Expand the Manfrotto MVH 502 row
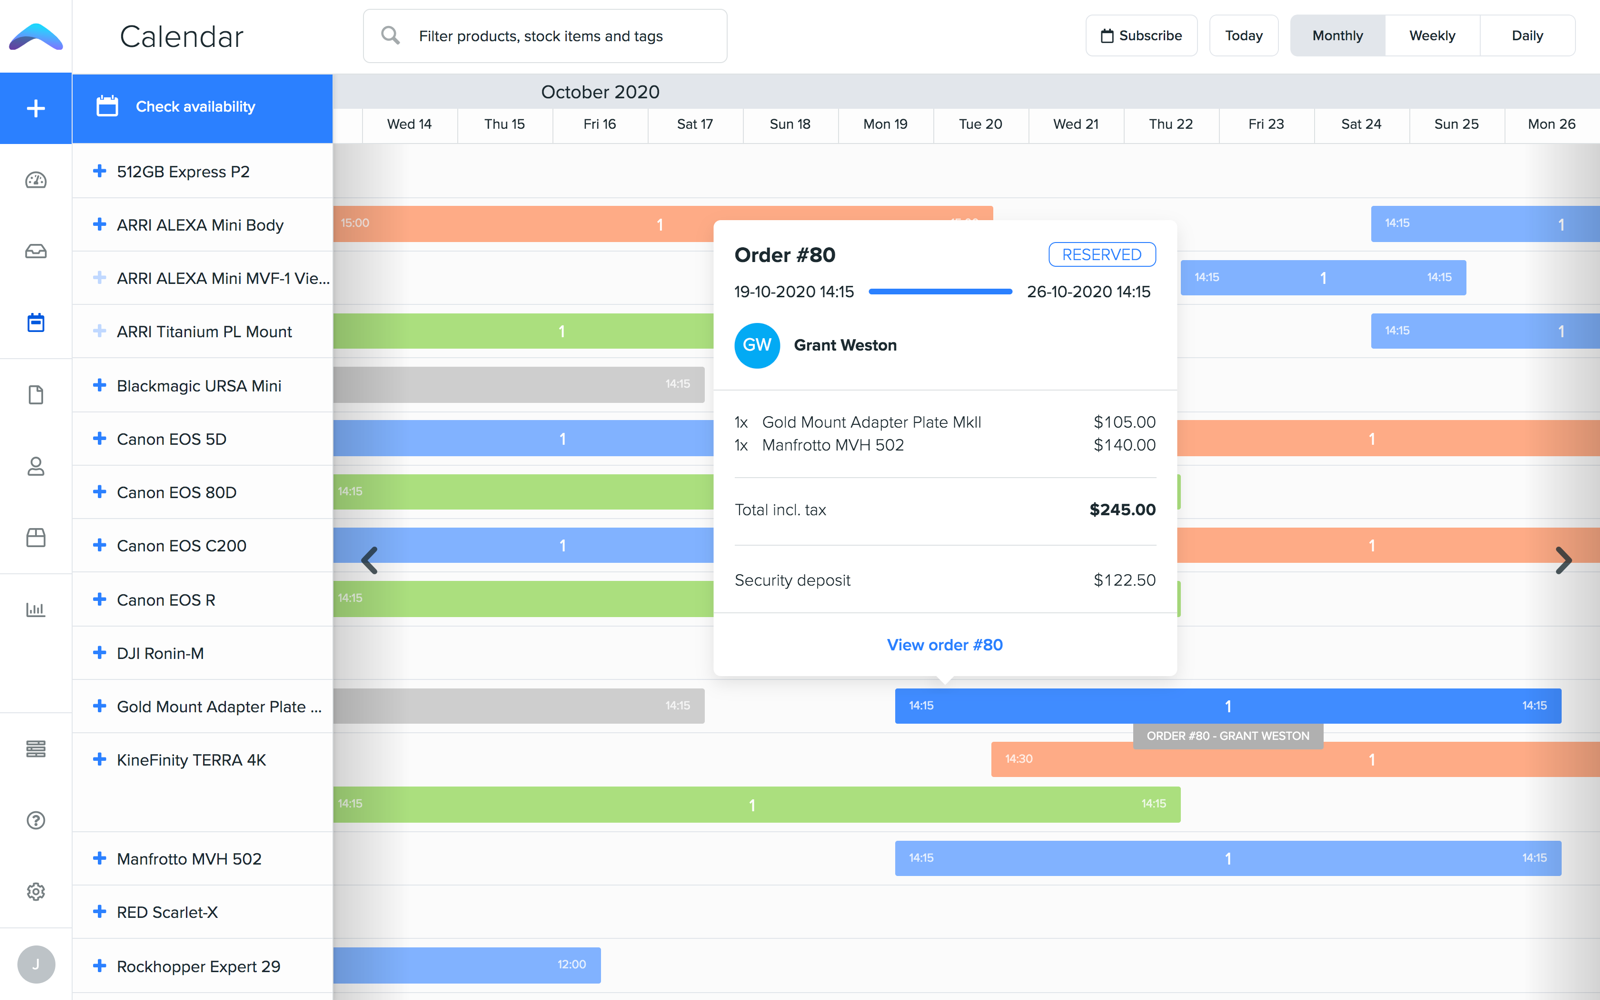Image resolution: width=1600 pixels, height=1000 pixels. [x=100, y=858]
